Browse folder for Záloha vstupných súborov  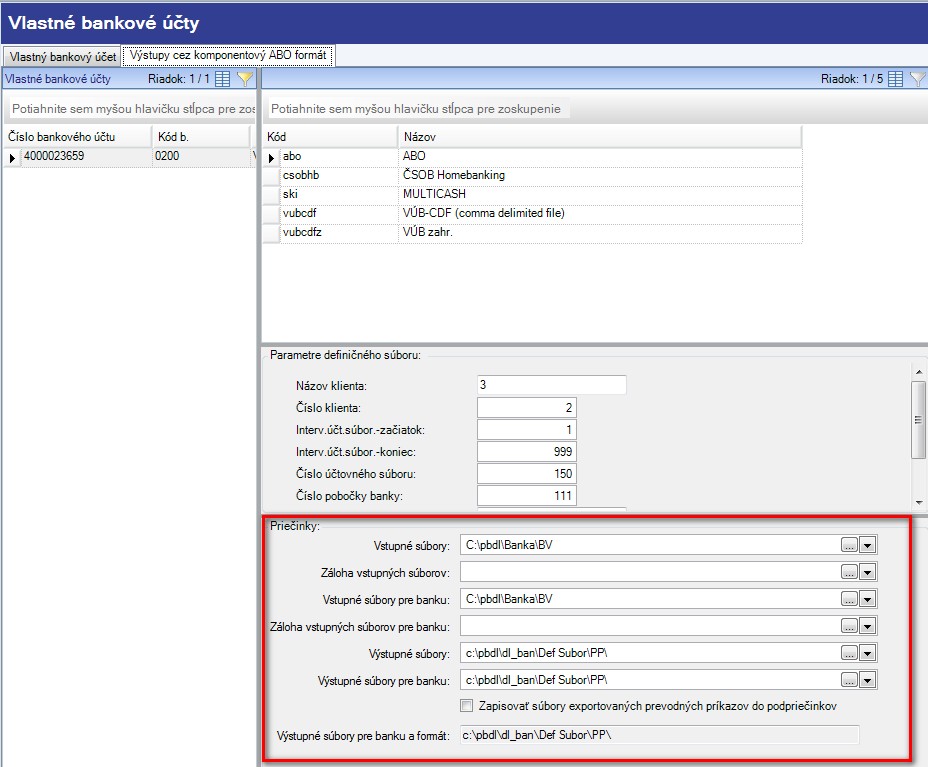click(849, 572)
